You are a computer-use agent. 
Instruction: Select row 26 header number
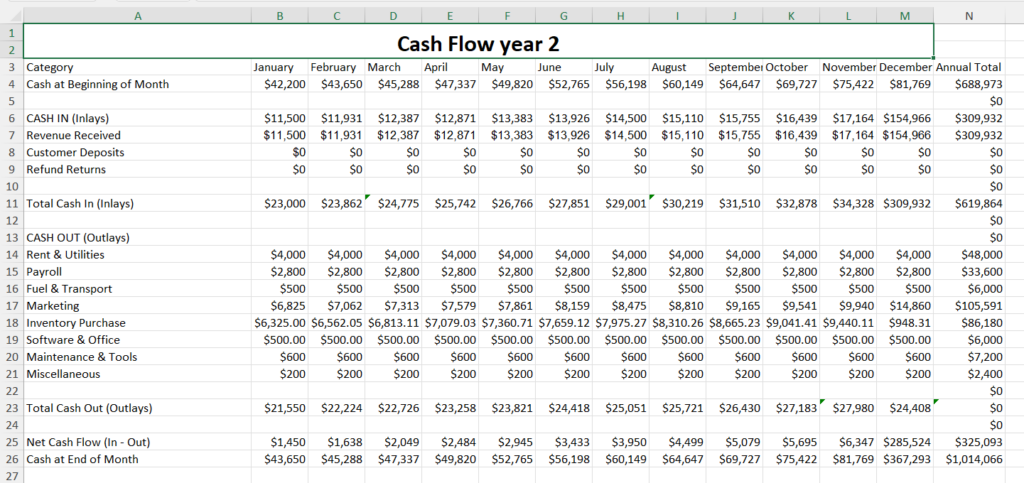click(x=11, y=459)
